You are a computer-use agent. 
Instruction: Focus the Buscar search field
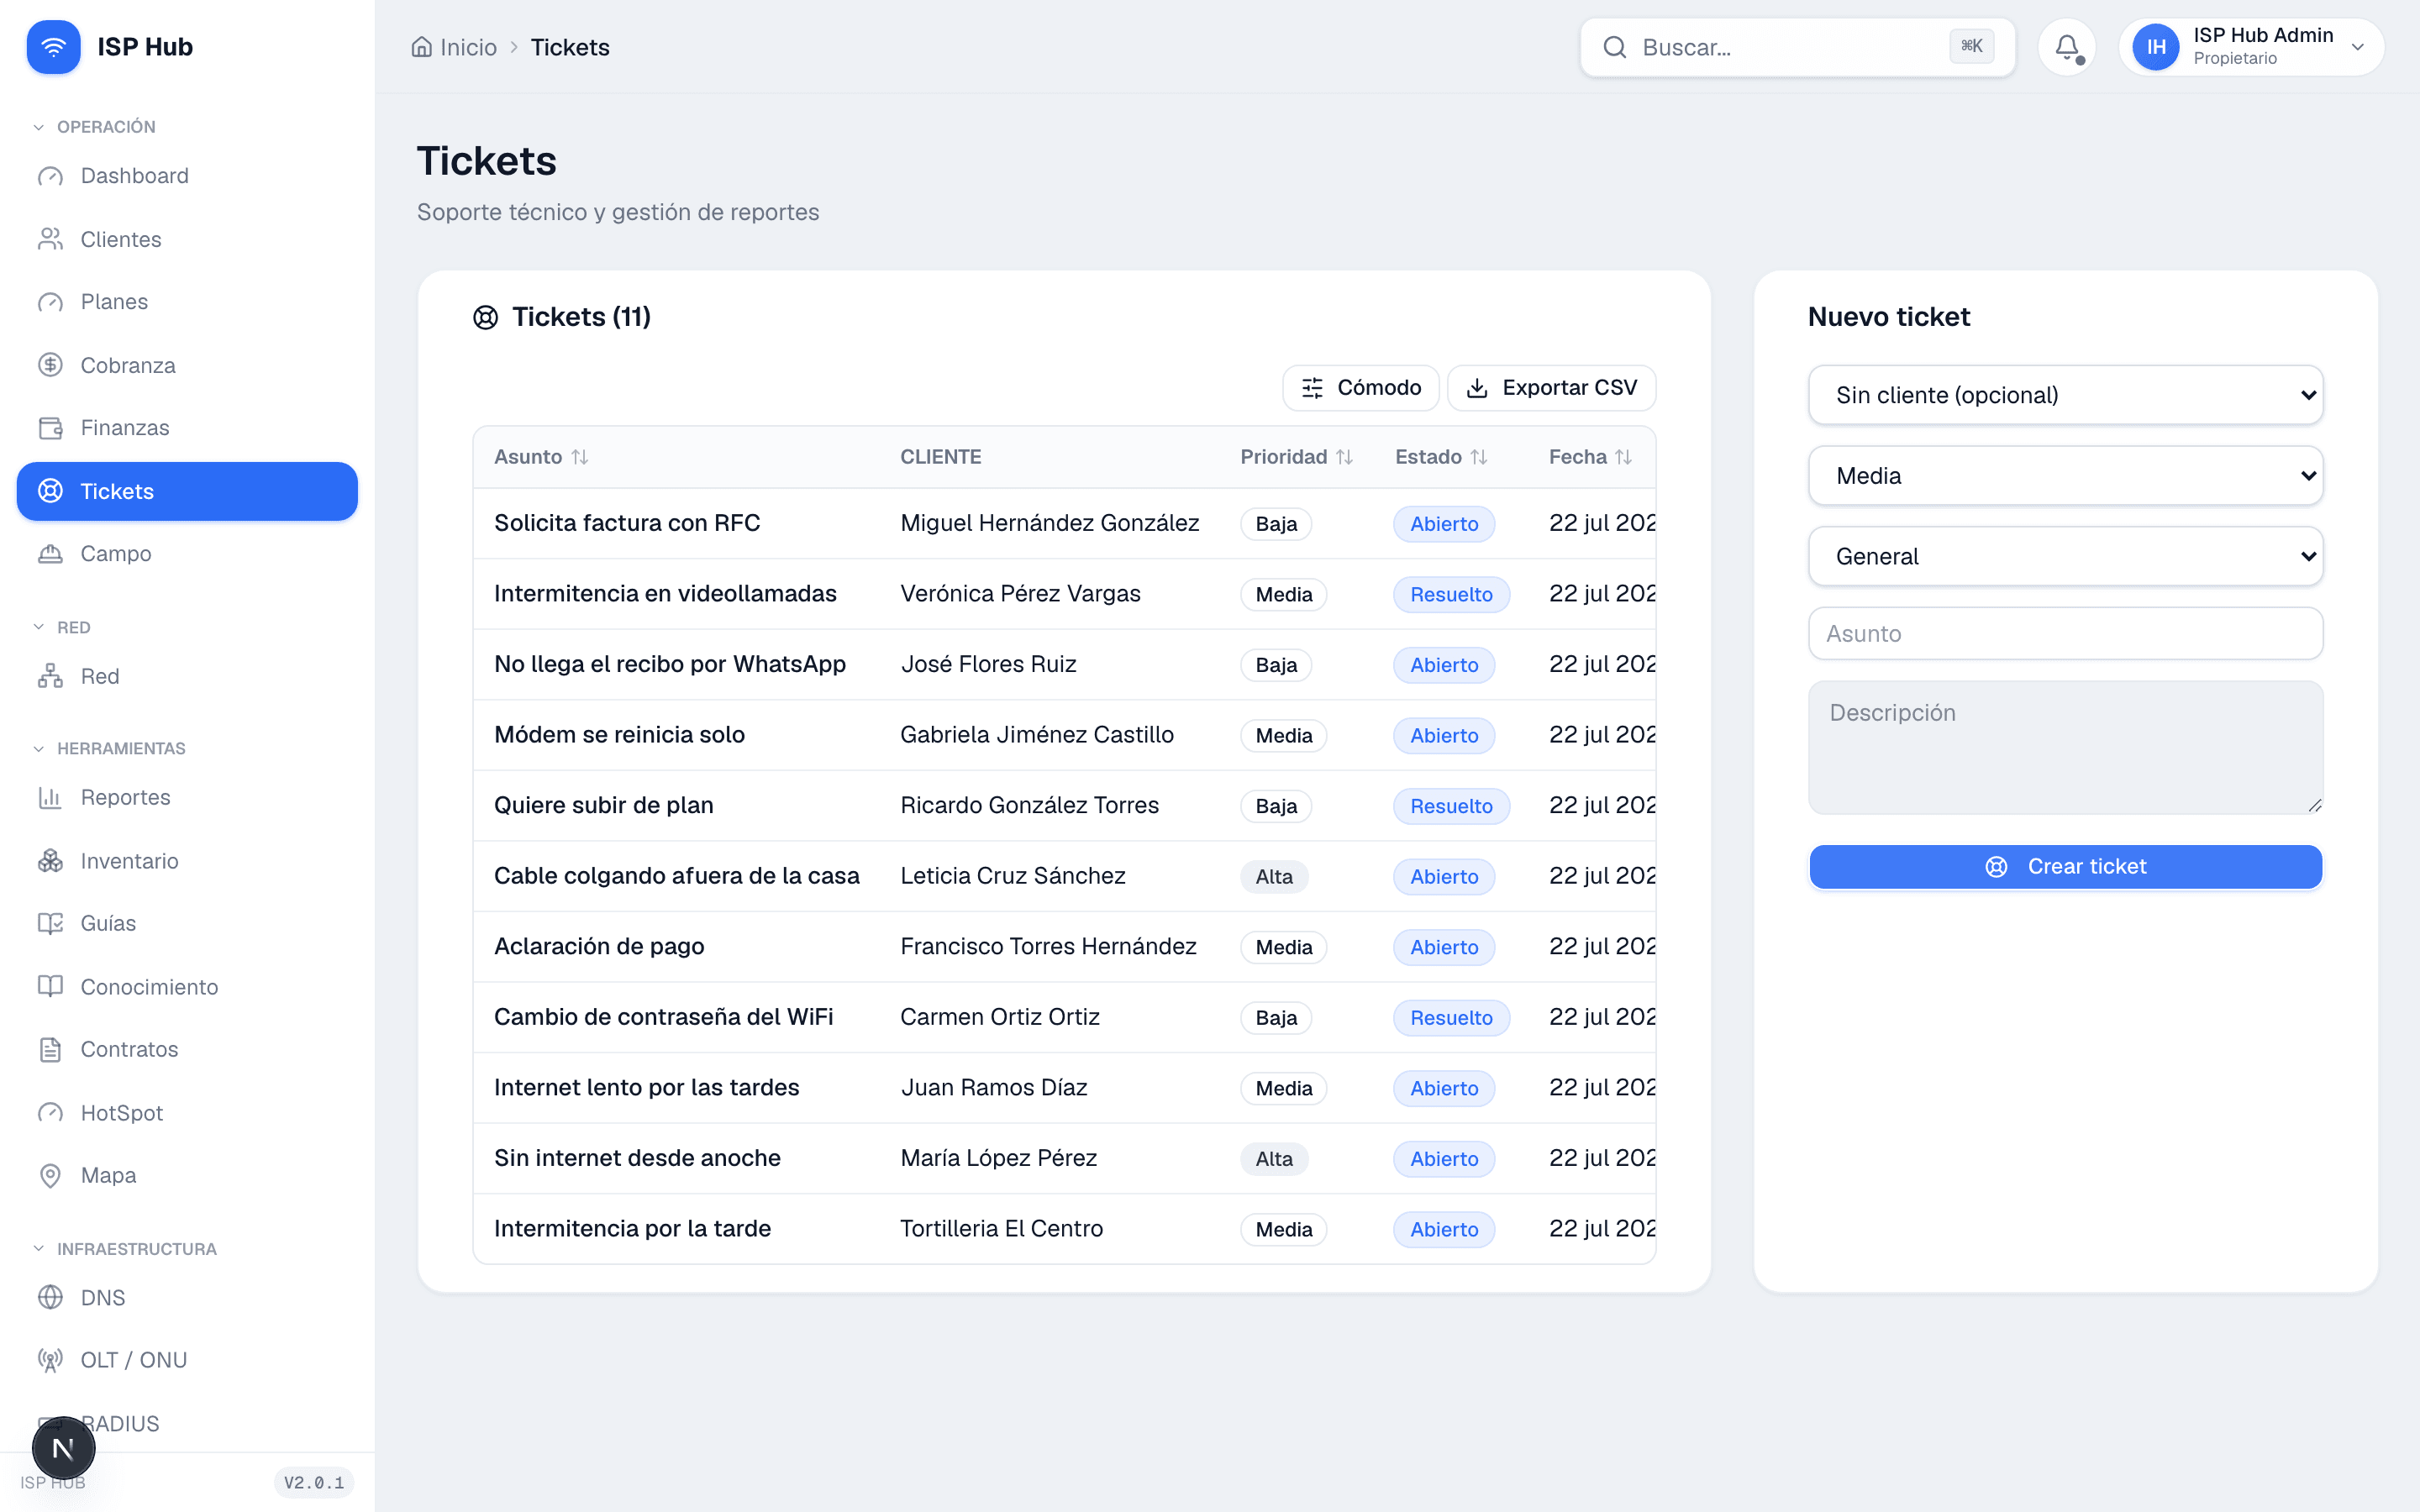click(x=1797, y=47)
